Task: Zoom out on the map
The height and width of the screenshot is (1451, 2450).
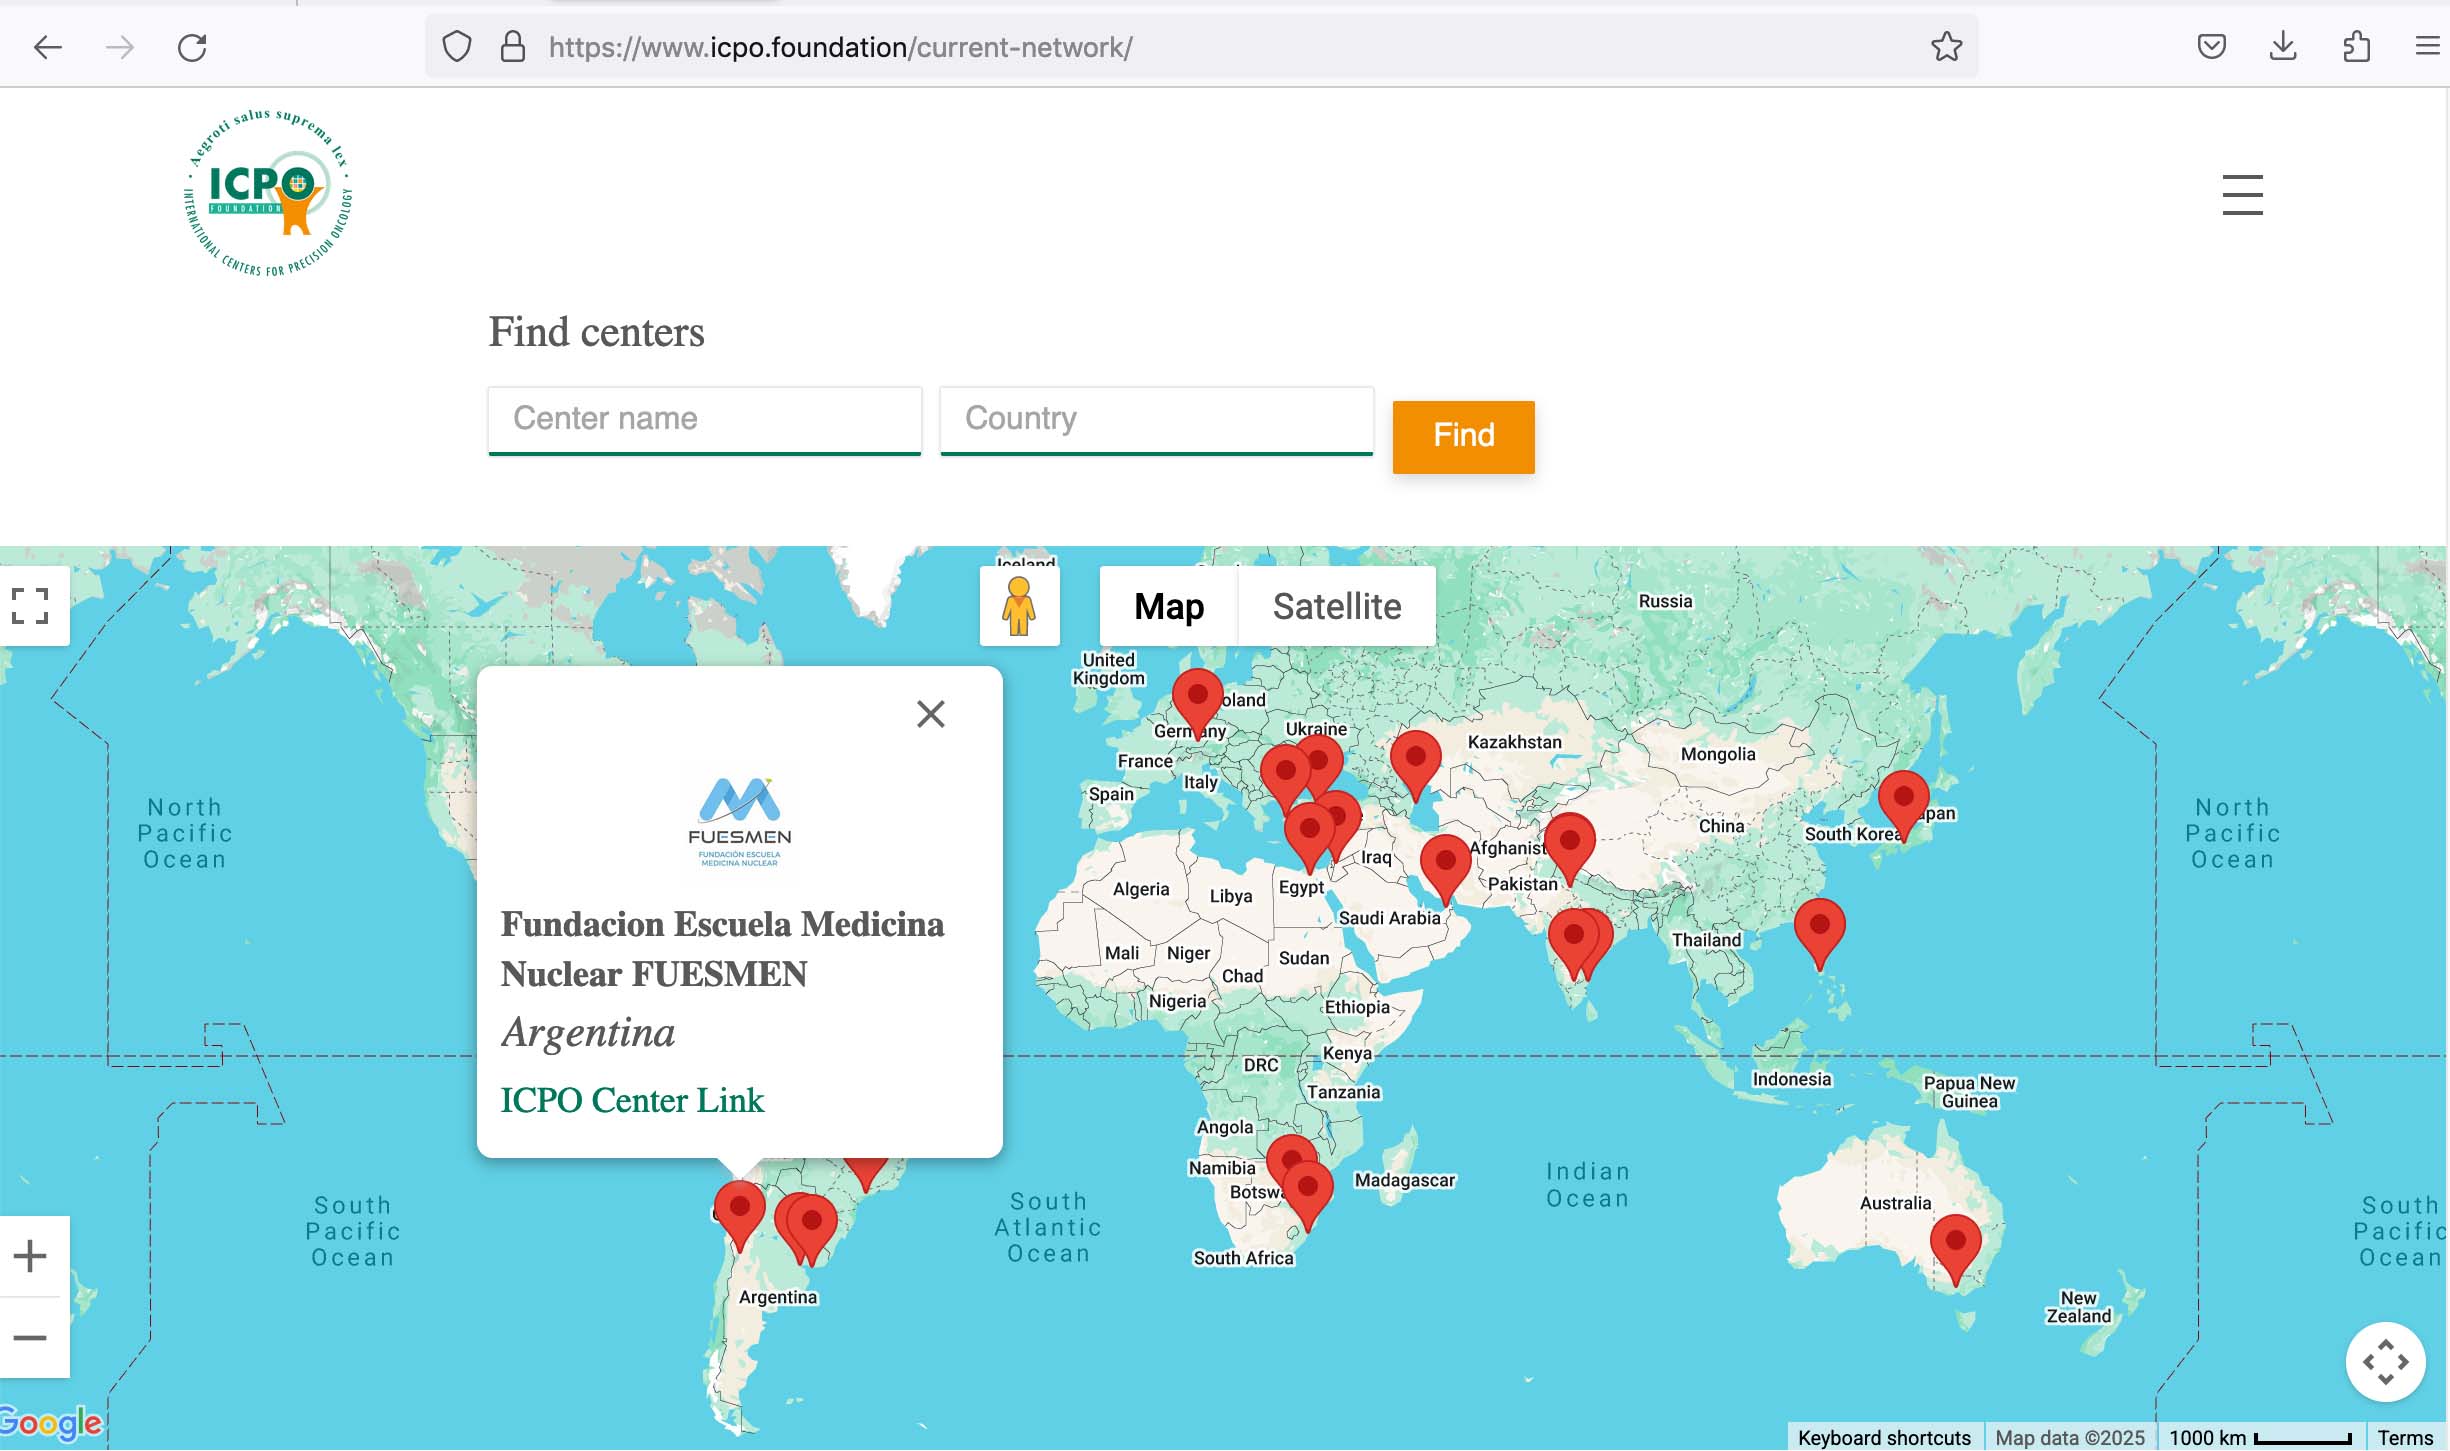Action: (x=30, y=1338)
